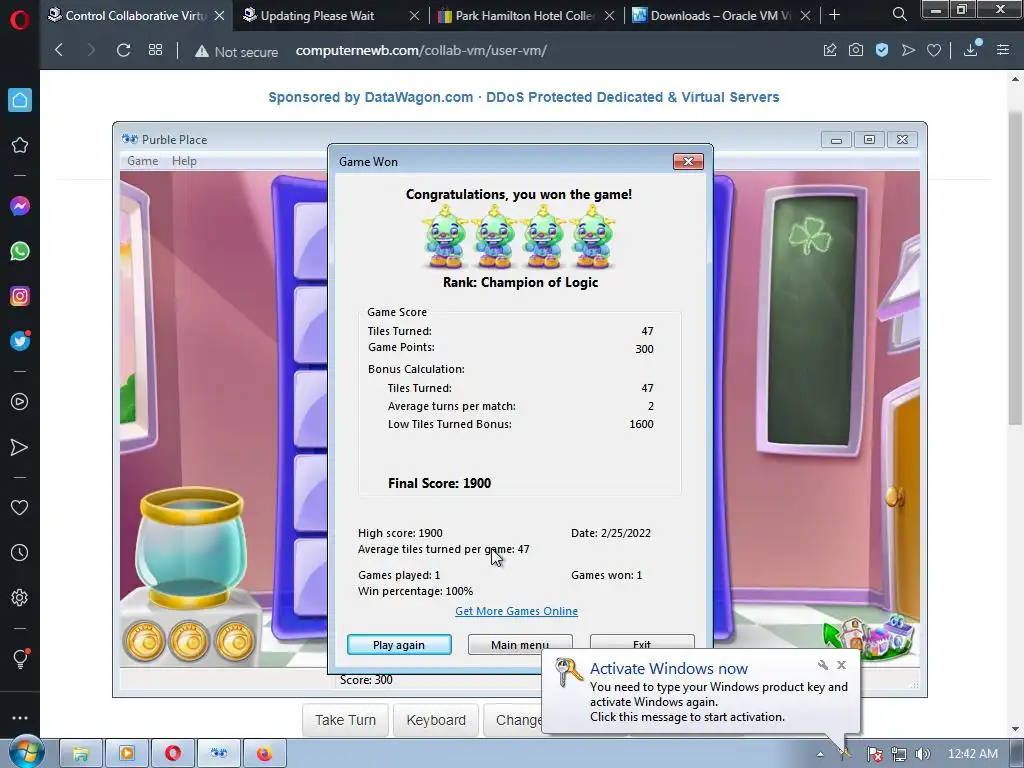The image size is (1024, 768).
Task: Open the on-screen Keyboard button
Action: (436, 720)
